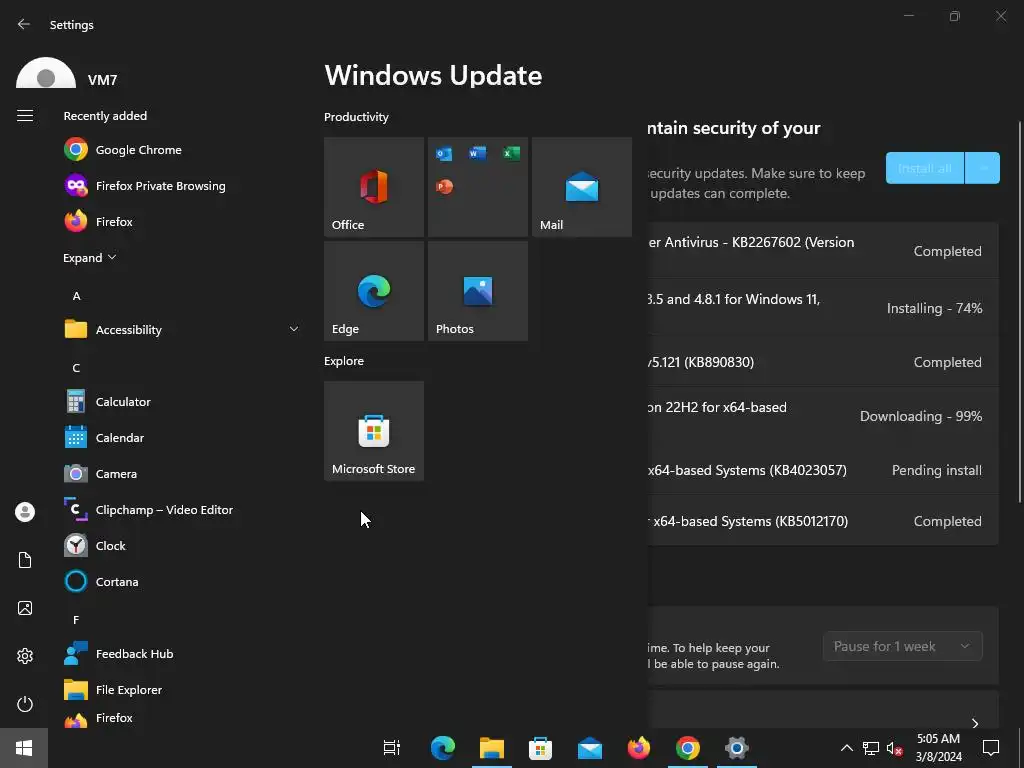Open the notification center icon

(x=991, y=748)
